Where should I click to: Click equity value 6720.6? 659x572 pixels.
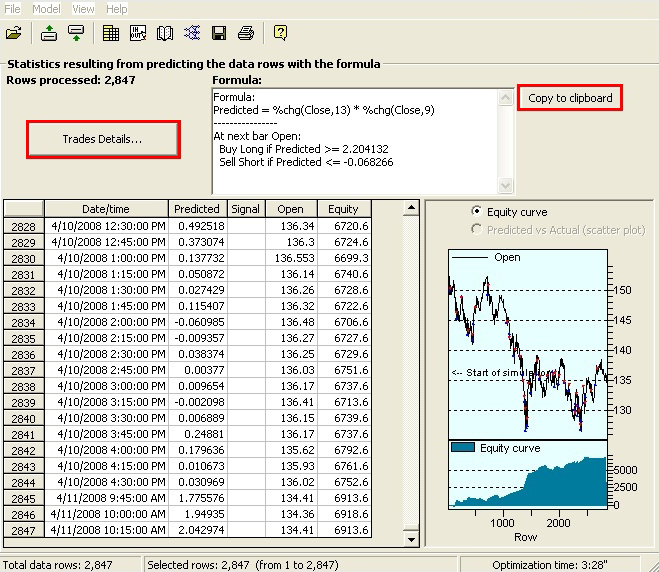tap(344, 226)
